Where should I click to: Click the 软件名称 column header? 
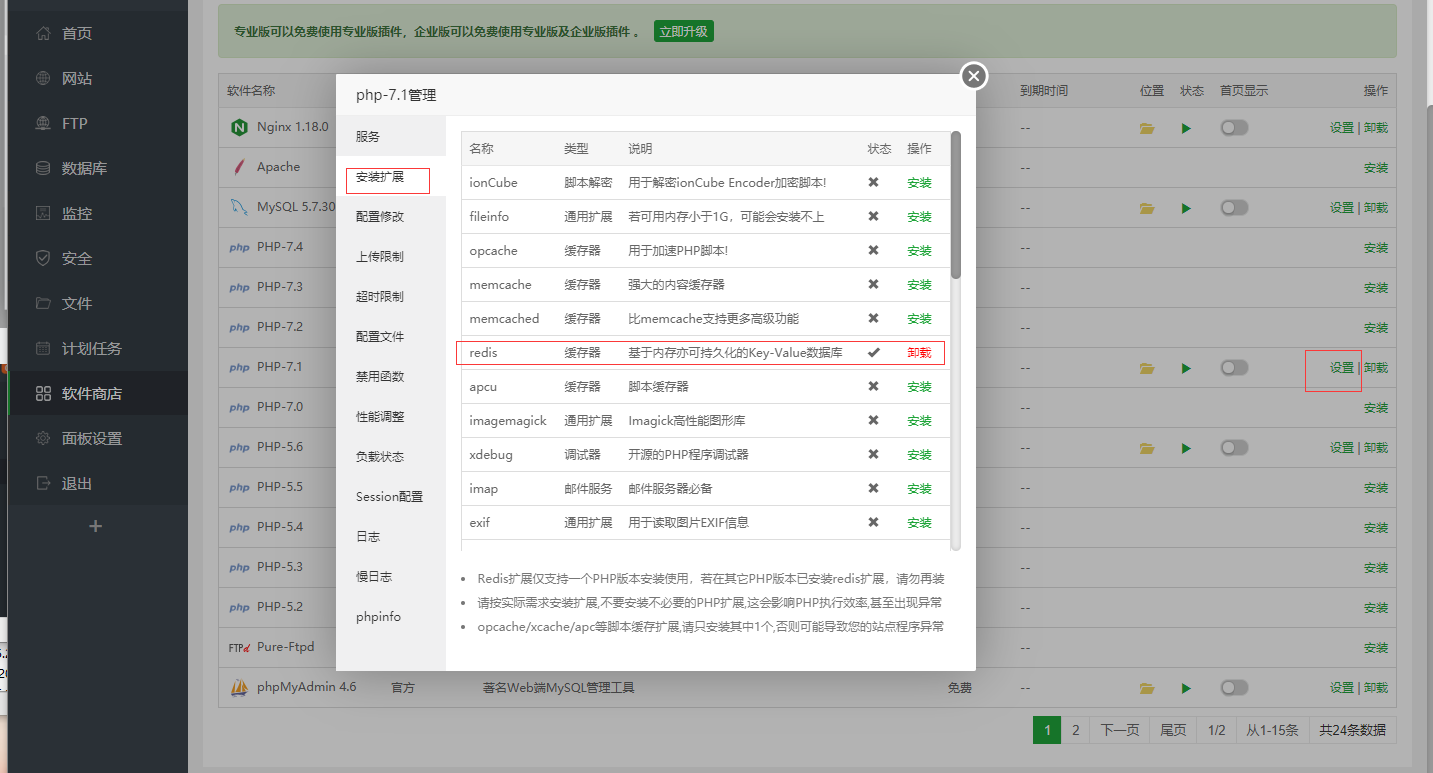click(251, 91)
